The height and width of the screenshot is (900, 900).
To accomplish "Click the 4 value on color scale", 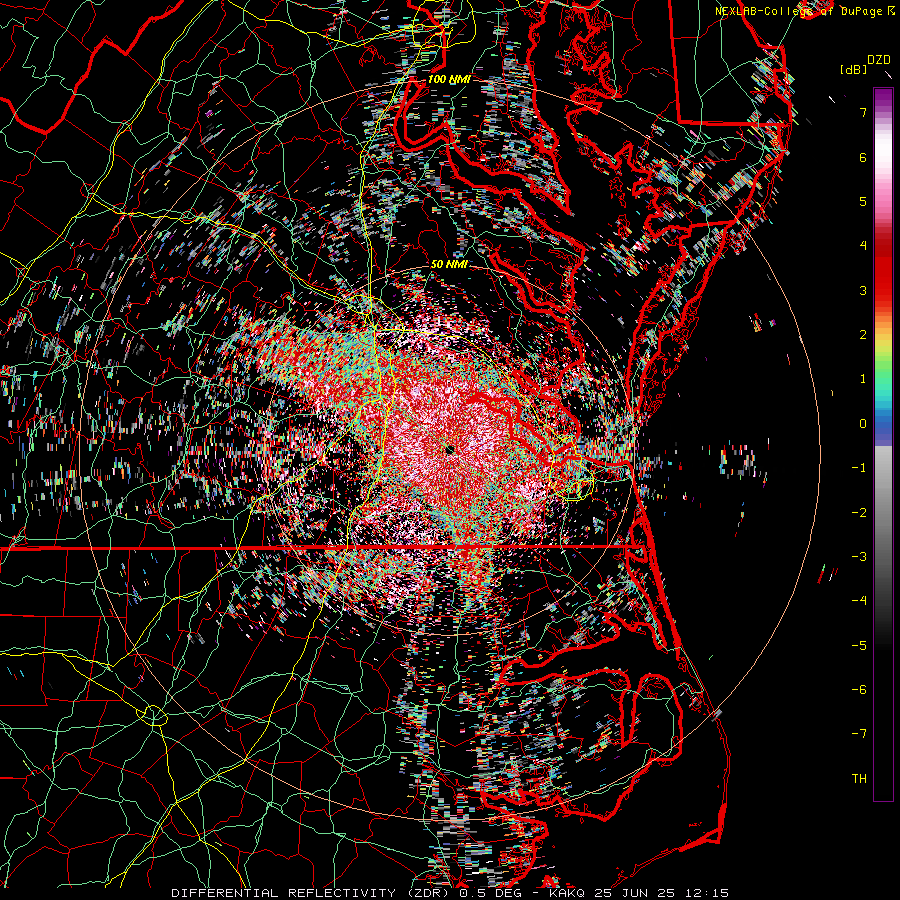I will click(863, 246).
